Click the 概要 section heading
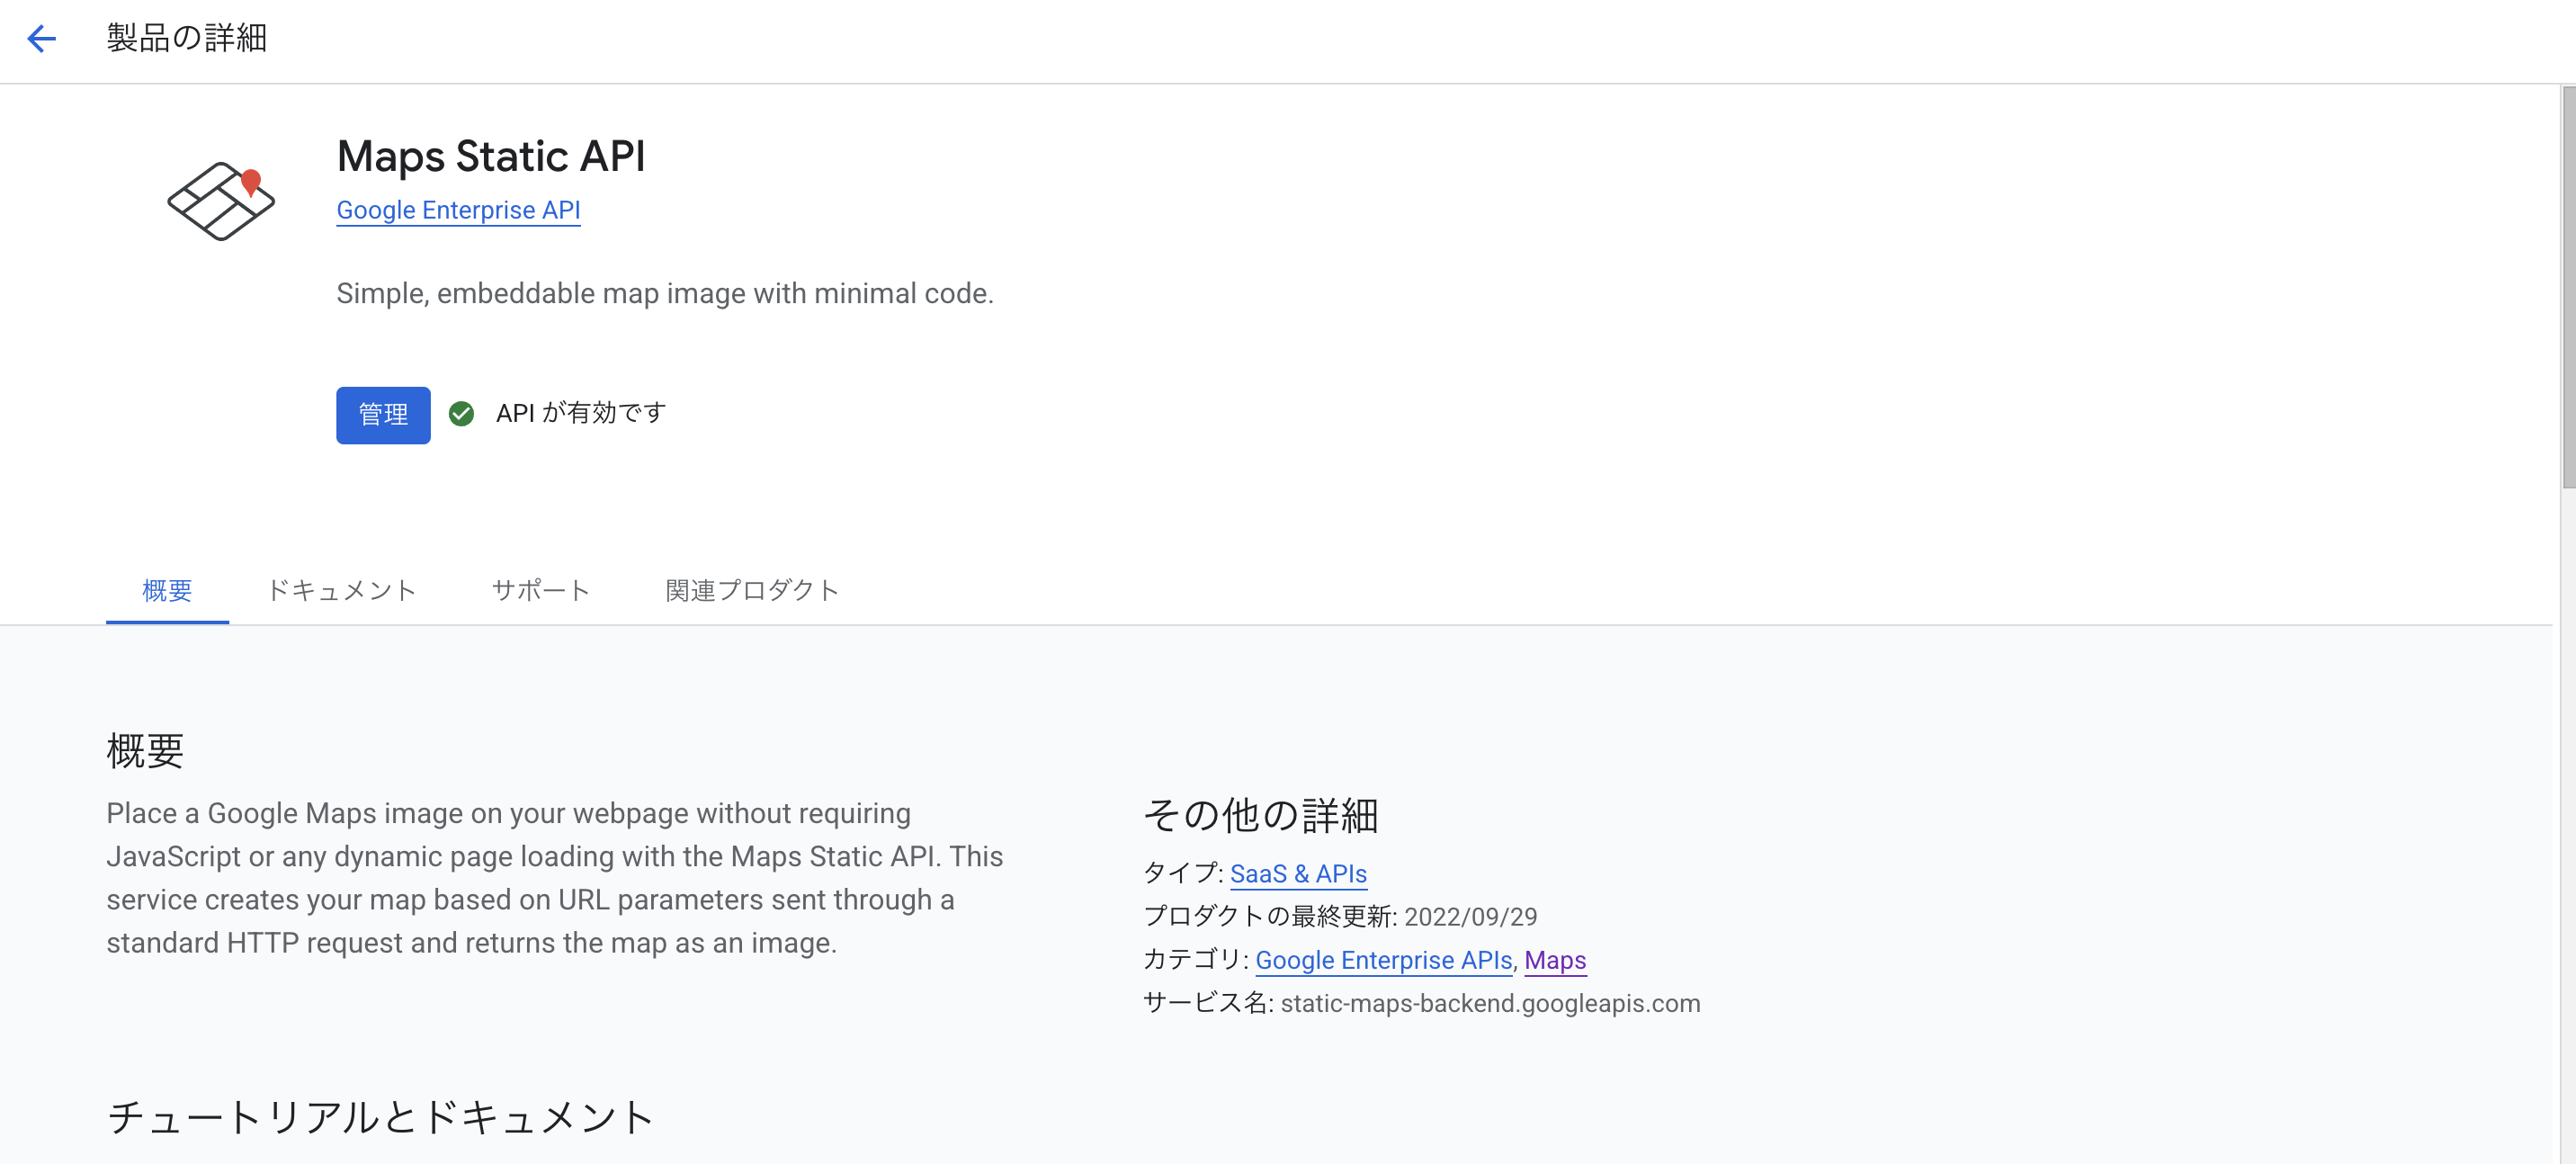The height and width of the screenshot is (1164, 2576). (x=143, y=751)
